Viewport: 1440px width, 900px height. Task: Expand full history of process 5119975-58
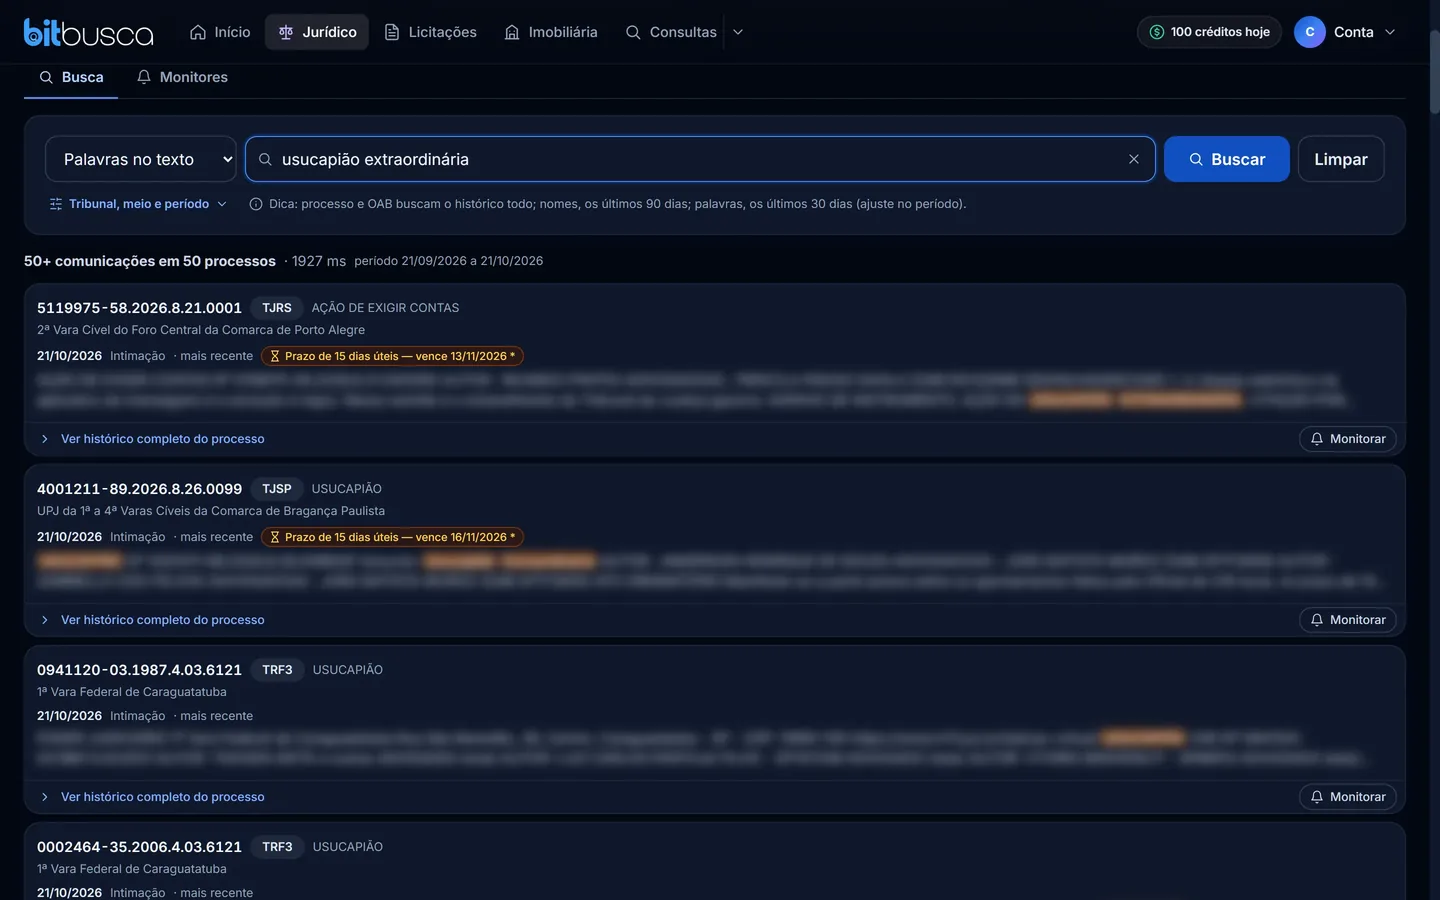pos(153,439)
